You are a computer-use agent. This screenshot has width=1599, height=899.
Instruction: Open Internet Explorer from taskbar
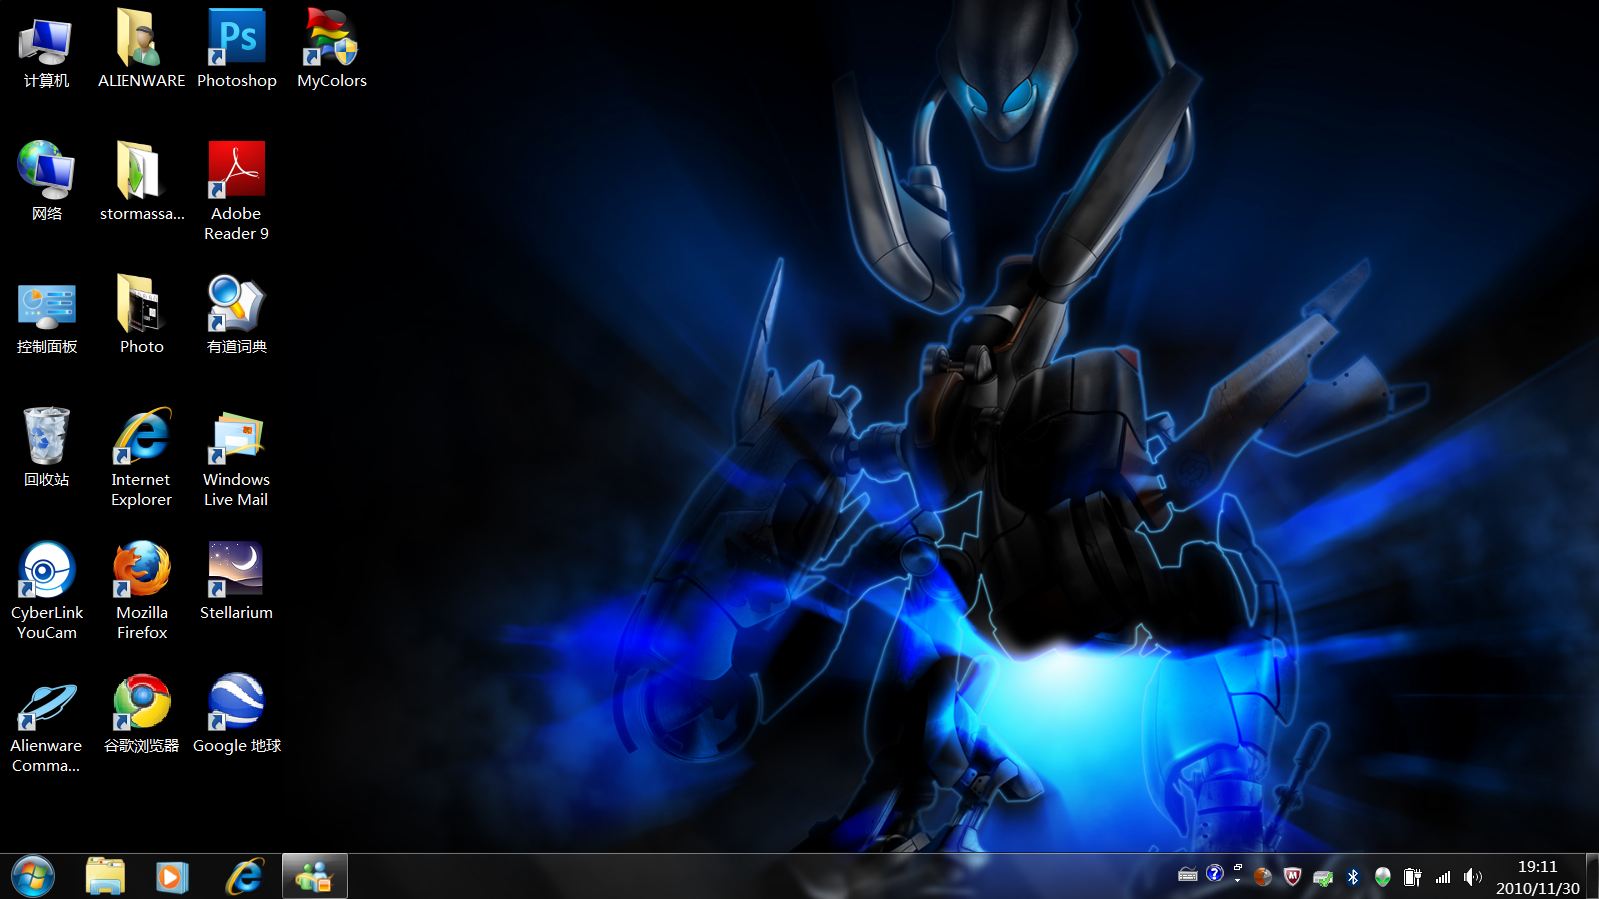point(243,877)
